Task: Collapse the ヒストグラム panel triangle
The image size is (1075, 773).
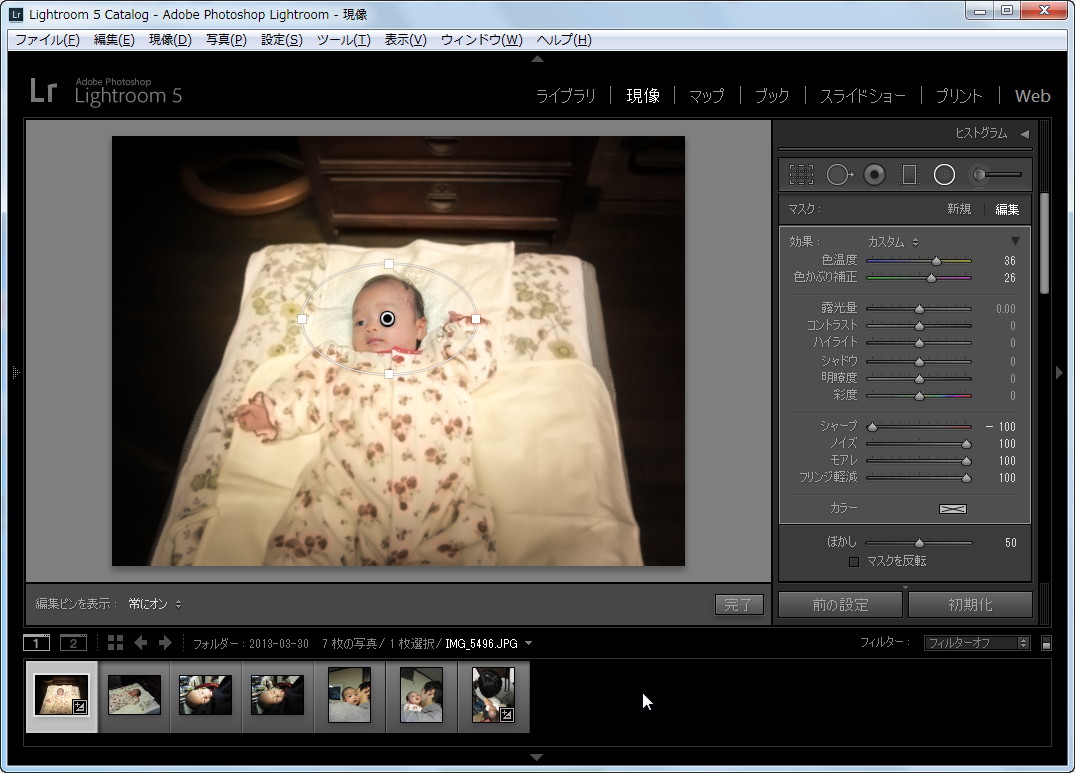Action: coord(1024,134)
